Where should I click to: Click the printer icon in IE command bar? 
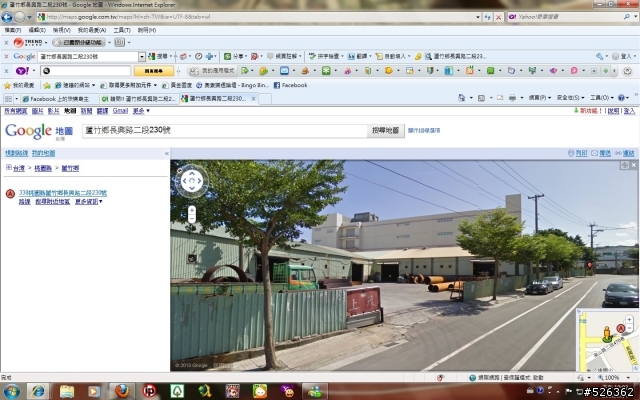coord(512,98)
